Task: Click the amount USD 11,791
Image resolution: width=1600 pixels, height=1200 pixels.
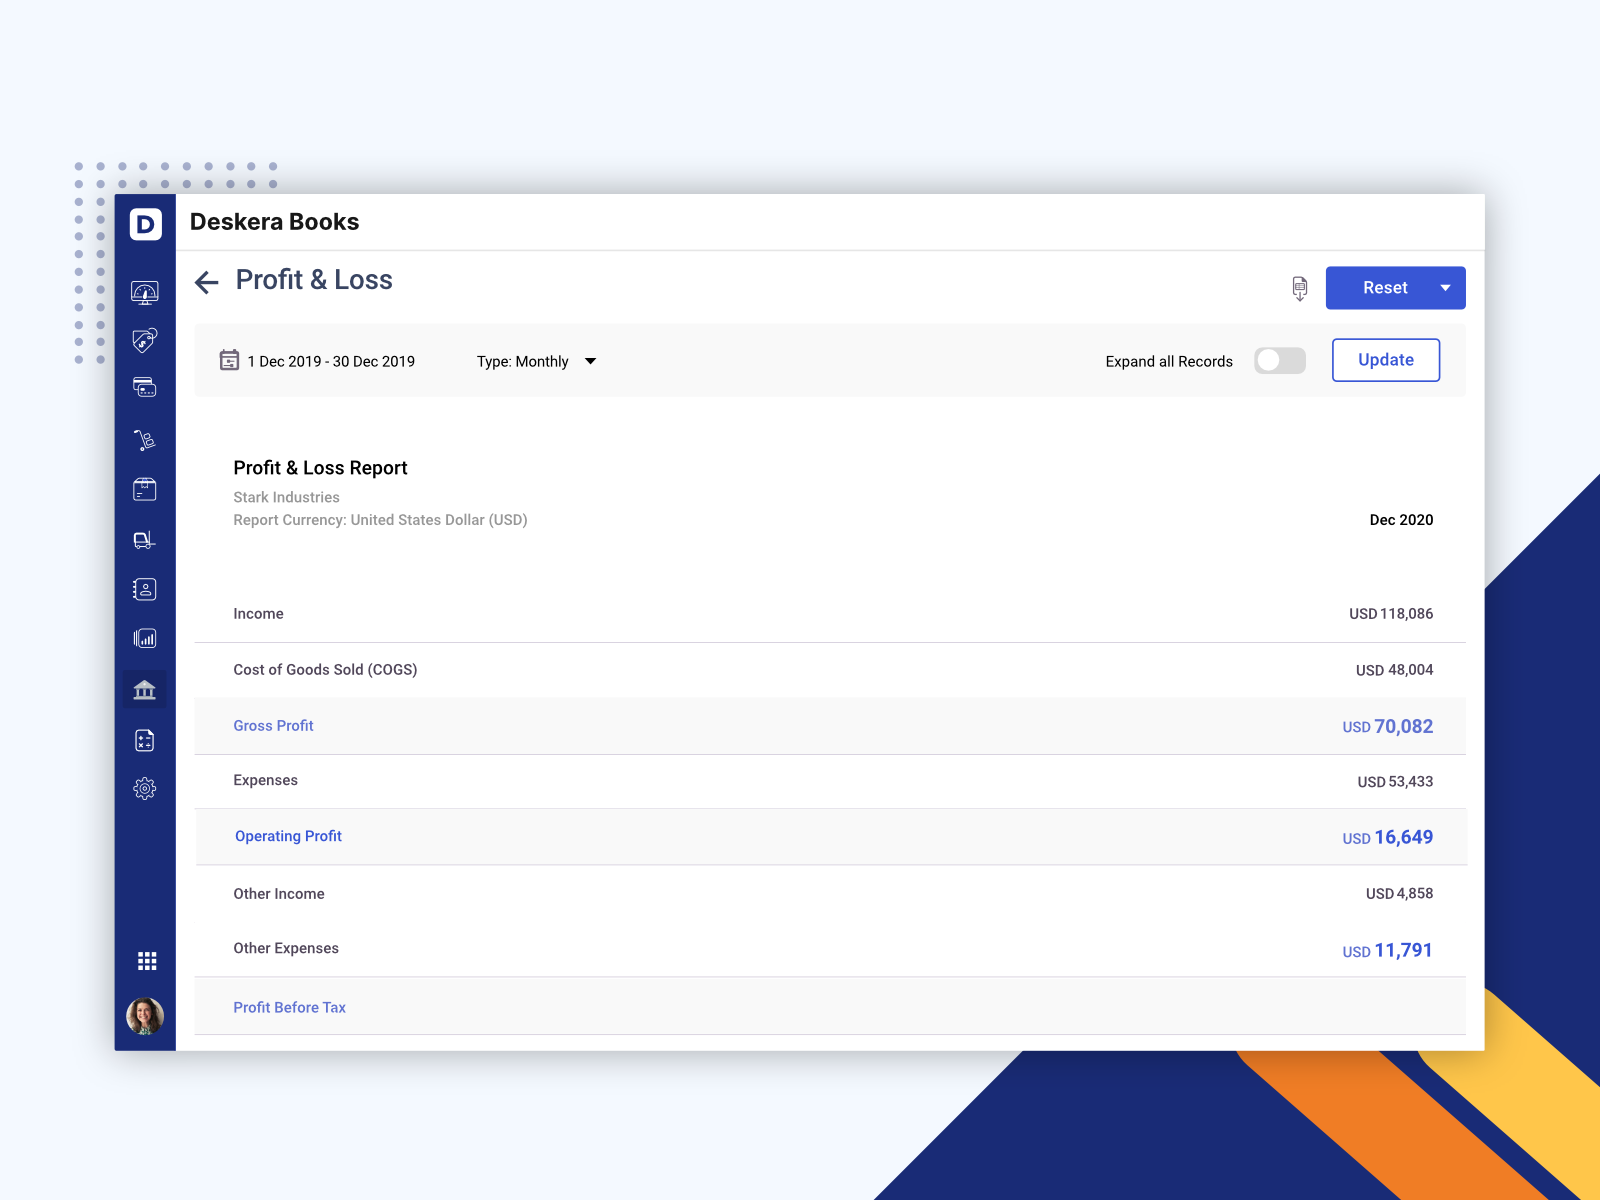Action: click(x=1388, y=951)
